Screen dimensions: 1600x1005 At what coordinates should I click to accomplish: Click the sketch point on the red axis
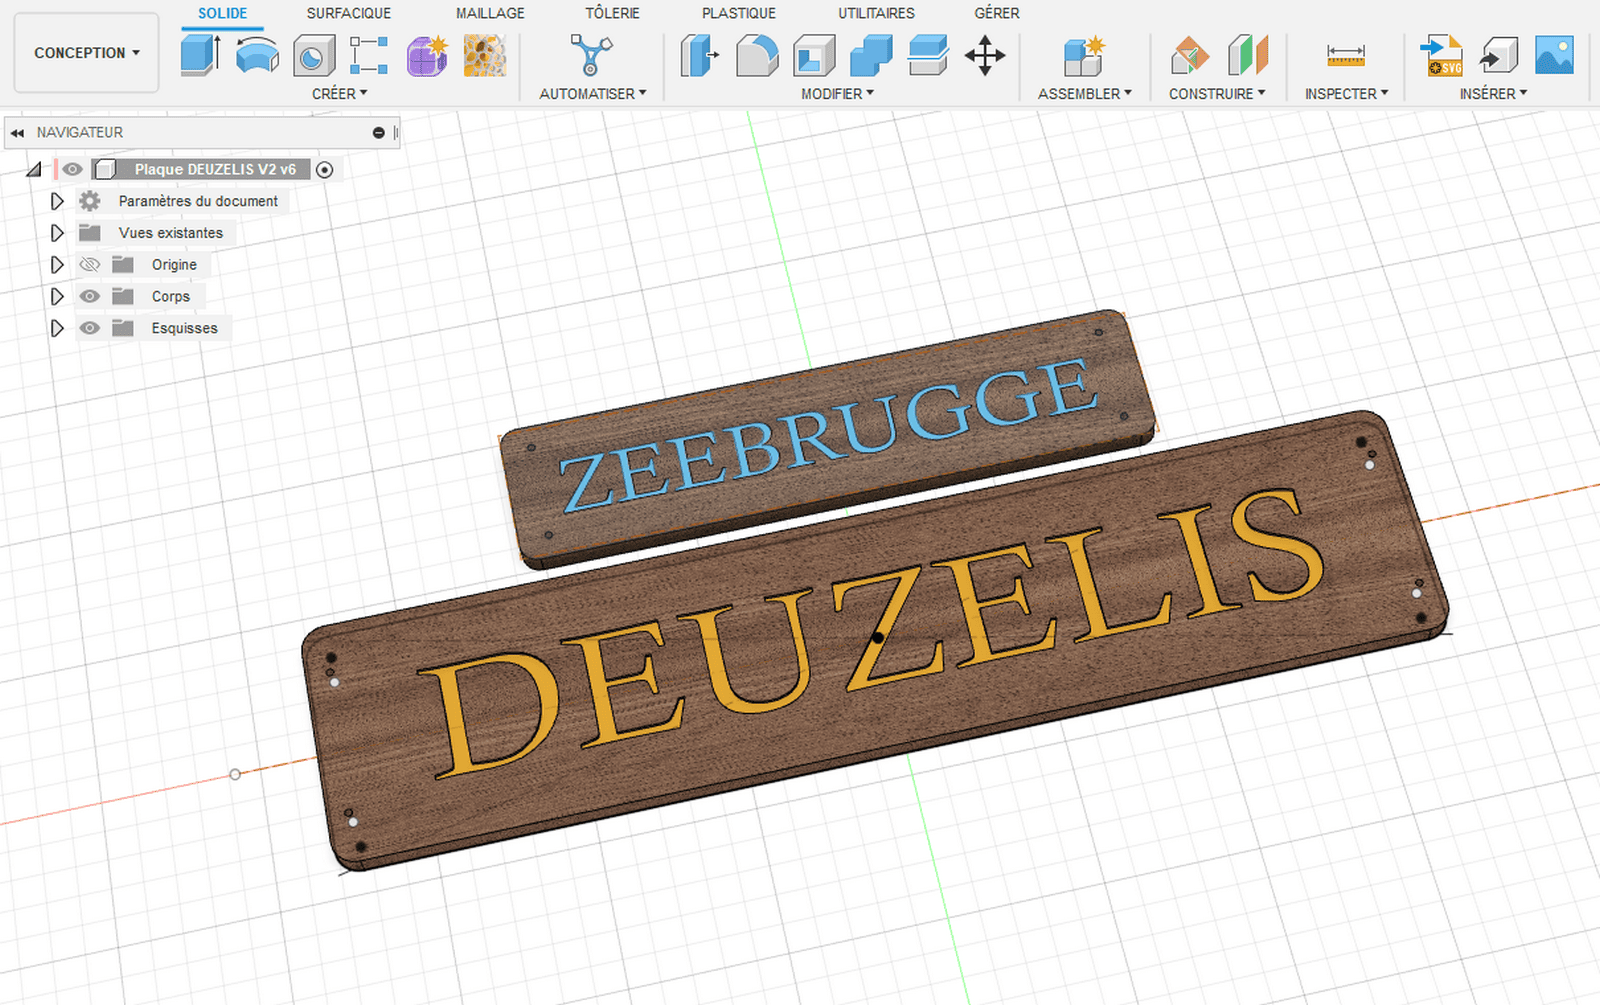(x=235, y=774)
